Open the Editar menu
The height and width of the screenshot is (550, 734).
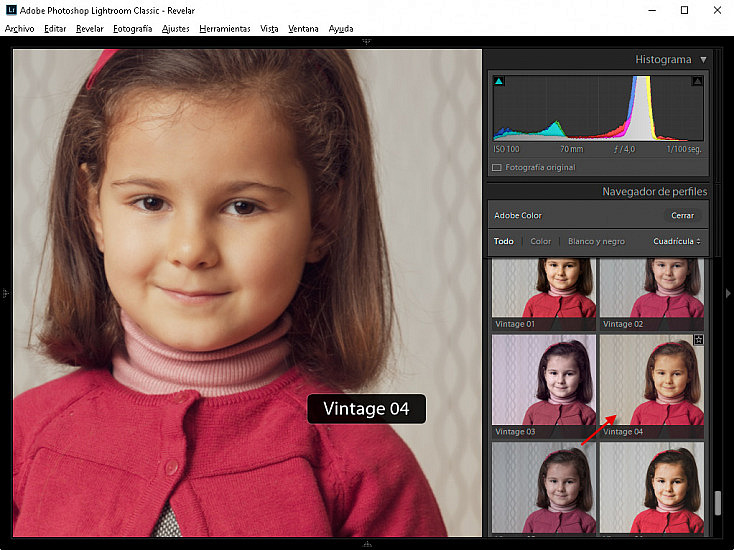click(55, 29)
